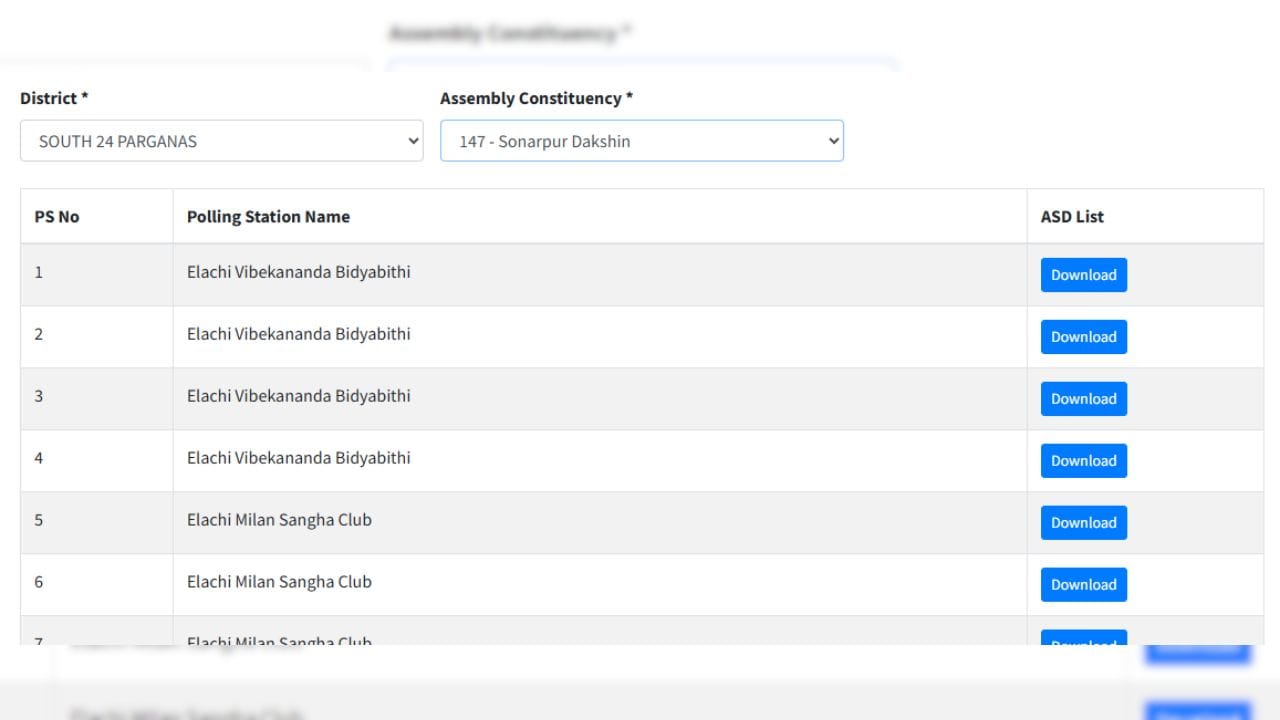Click the PS No cell showing 3

(39, 396)
